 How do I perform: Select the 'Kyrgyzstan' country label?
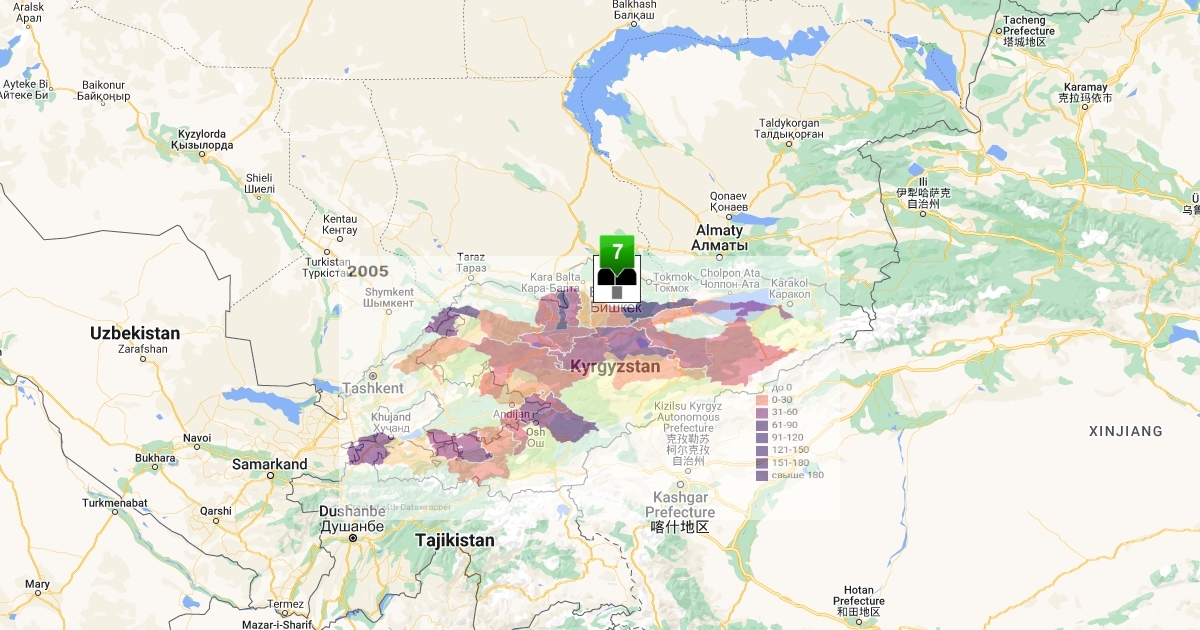click(x=615, y=367)
